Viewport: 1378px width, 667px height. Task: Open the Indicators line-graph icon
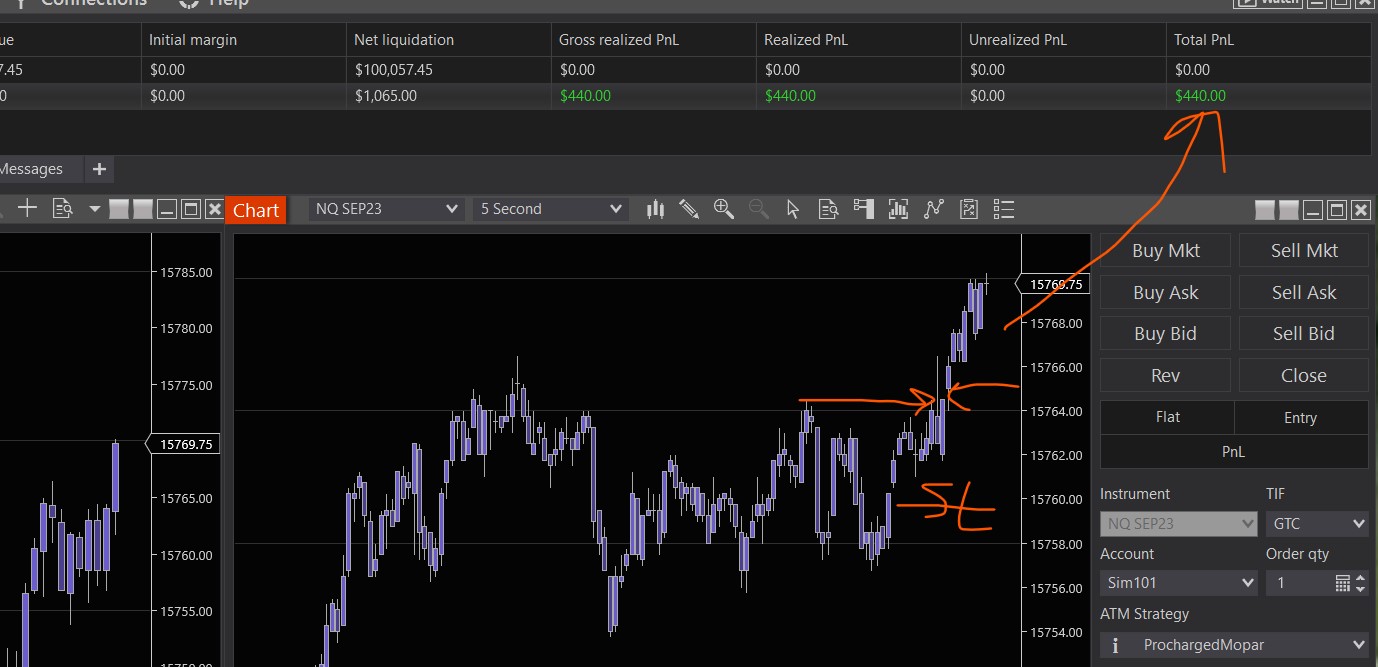tap(934, 209)
